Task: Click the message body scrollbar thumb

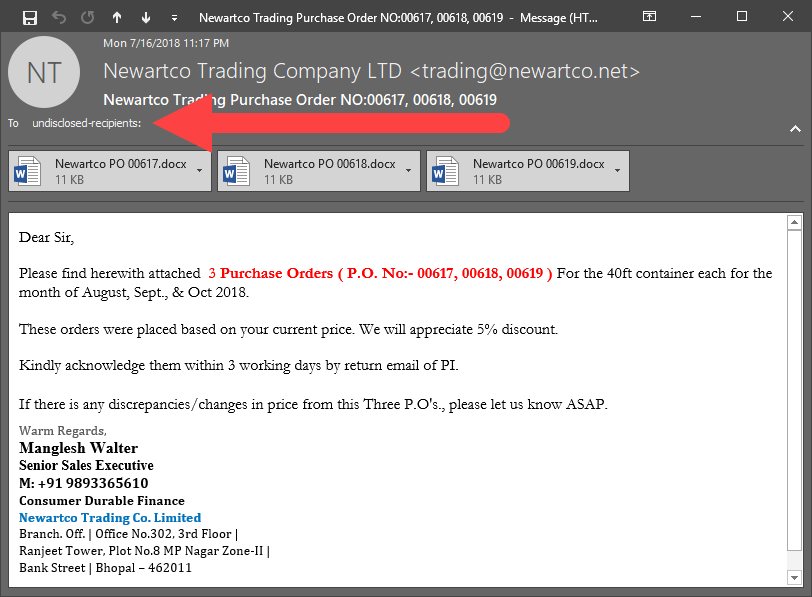Action: click(794, 390)
